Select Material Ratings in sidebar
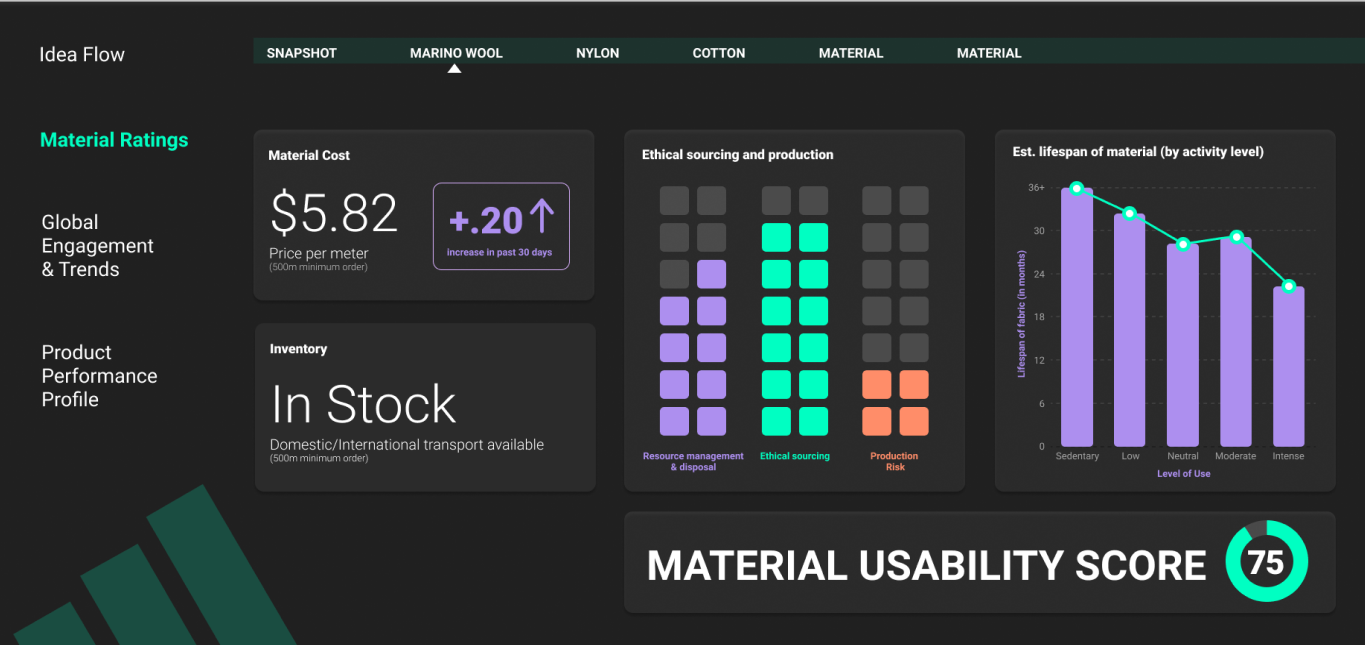 click(114, 140)
